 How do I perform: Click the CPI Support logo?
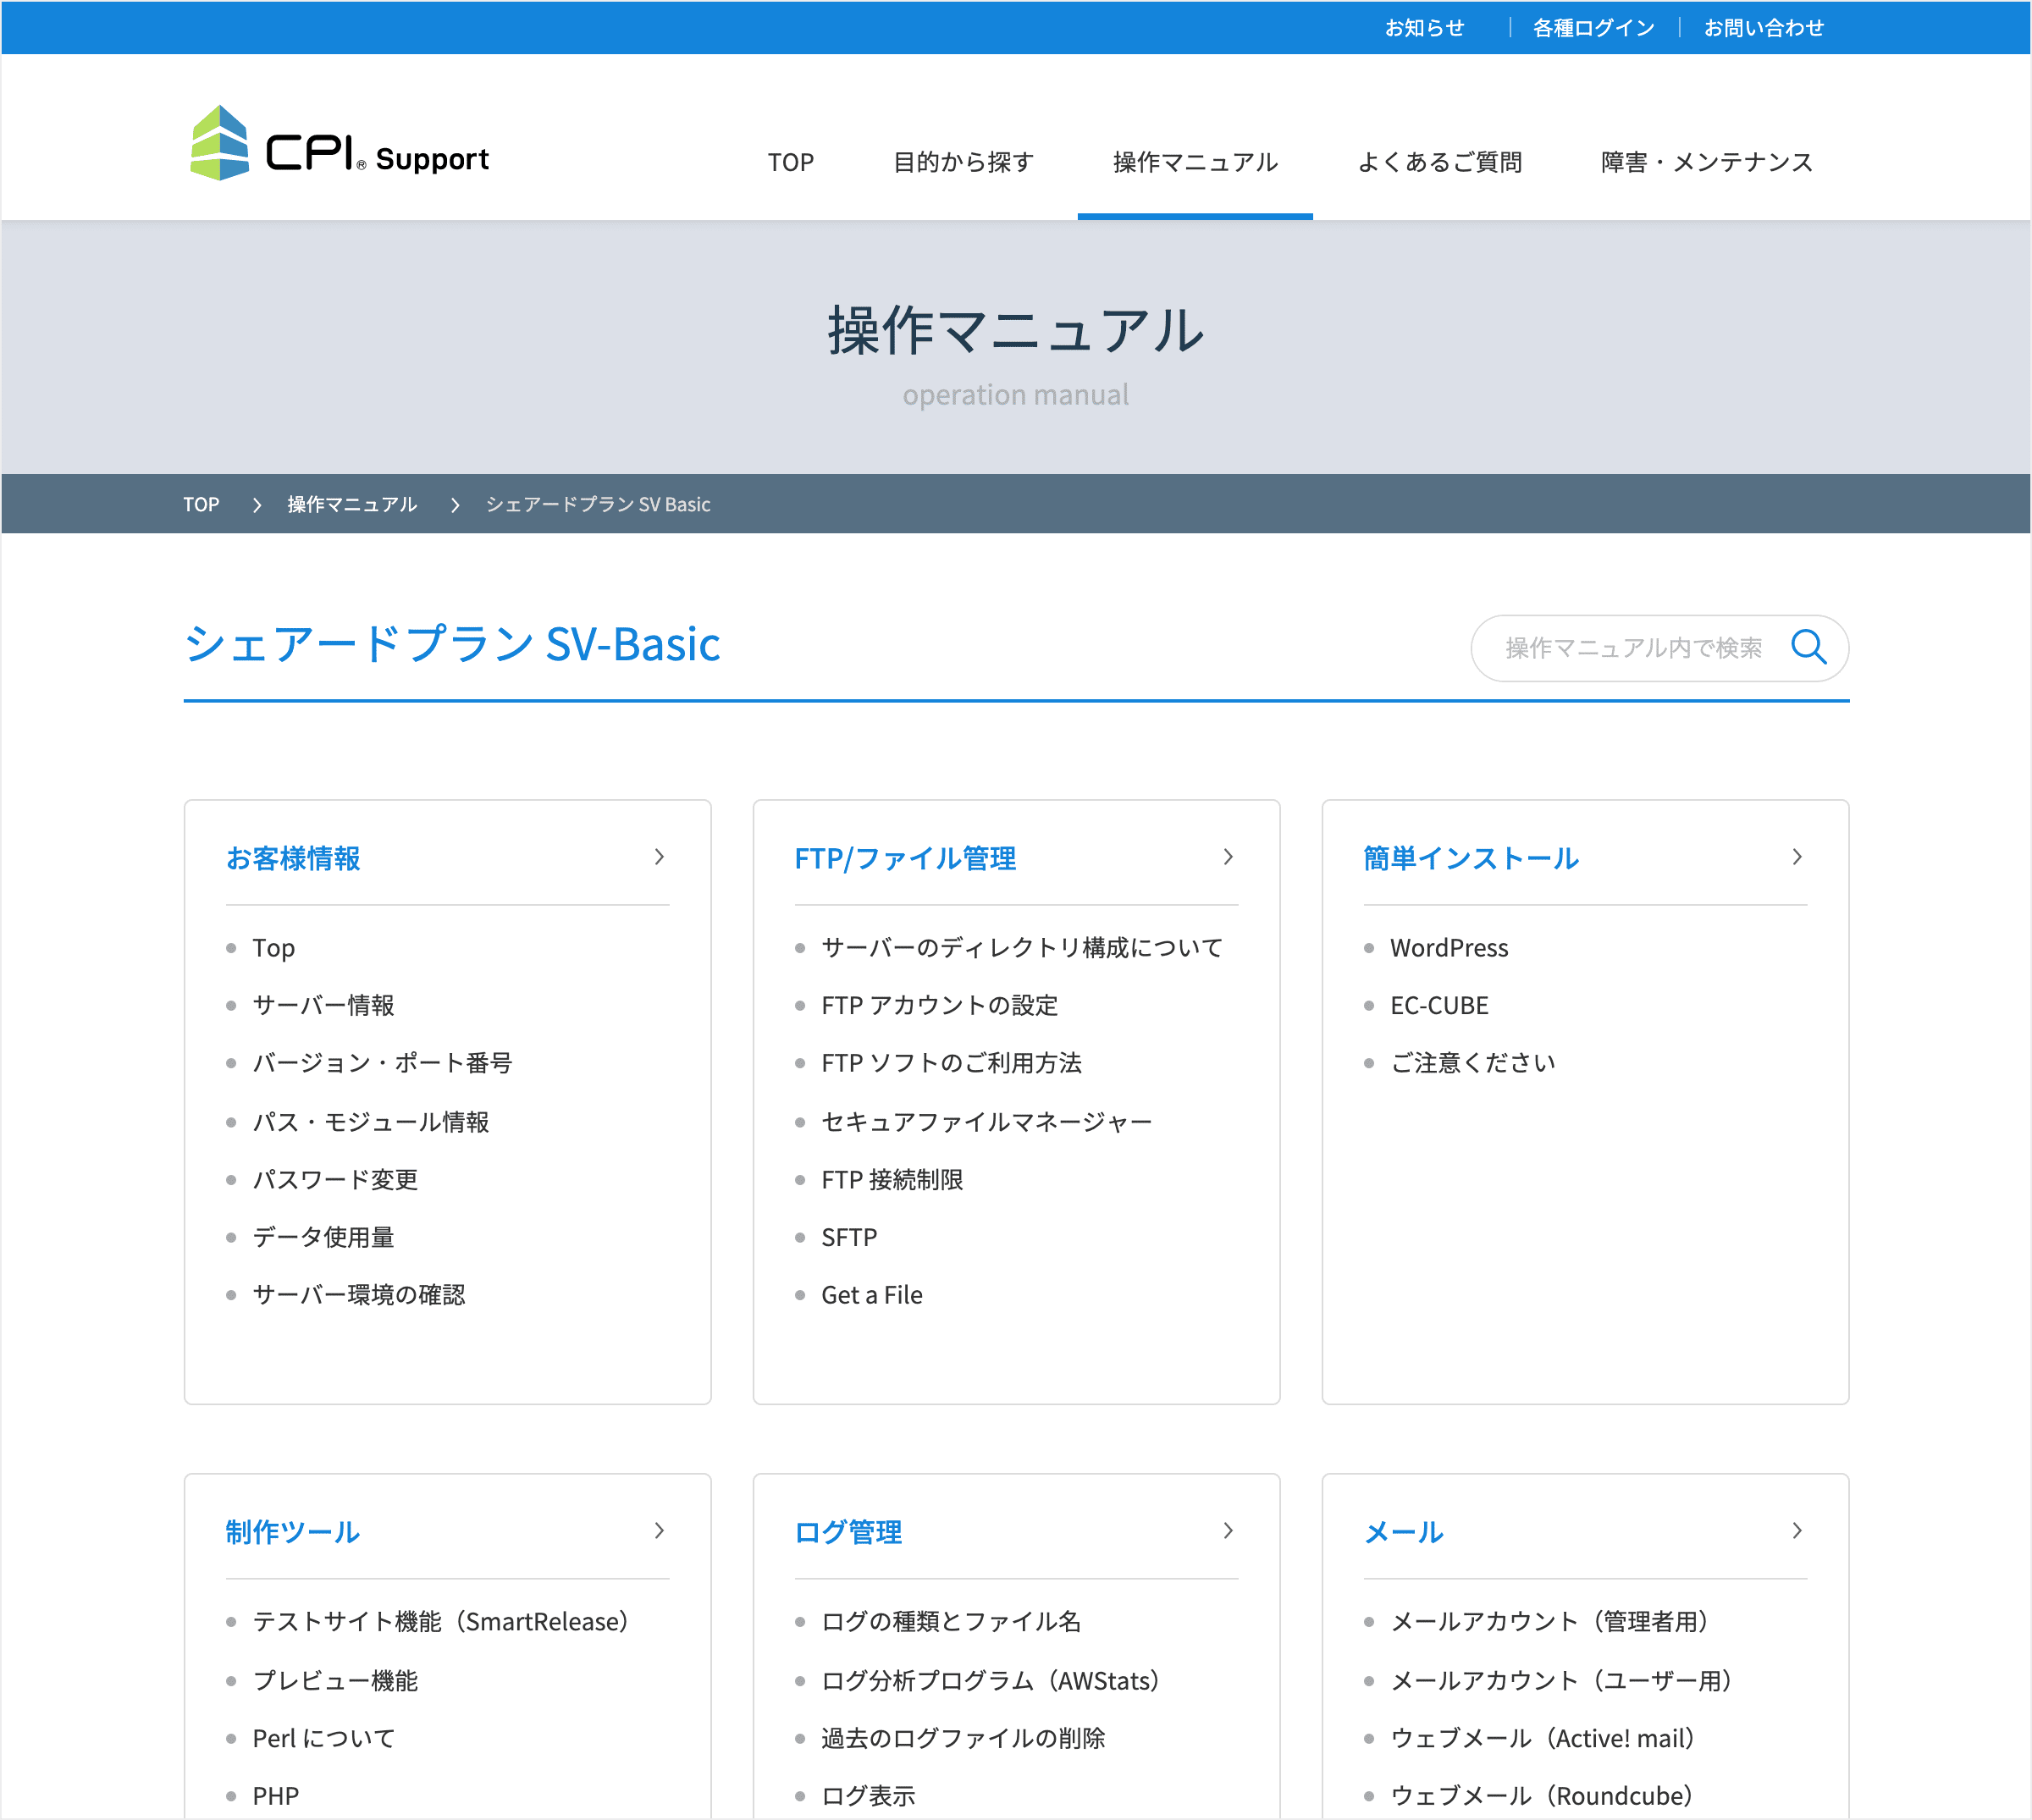point(339,143)
